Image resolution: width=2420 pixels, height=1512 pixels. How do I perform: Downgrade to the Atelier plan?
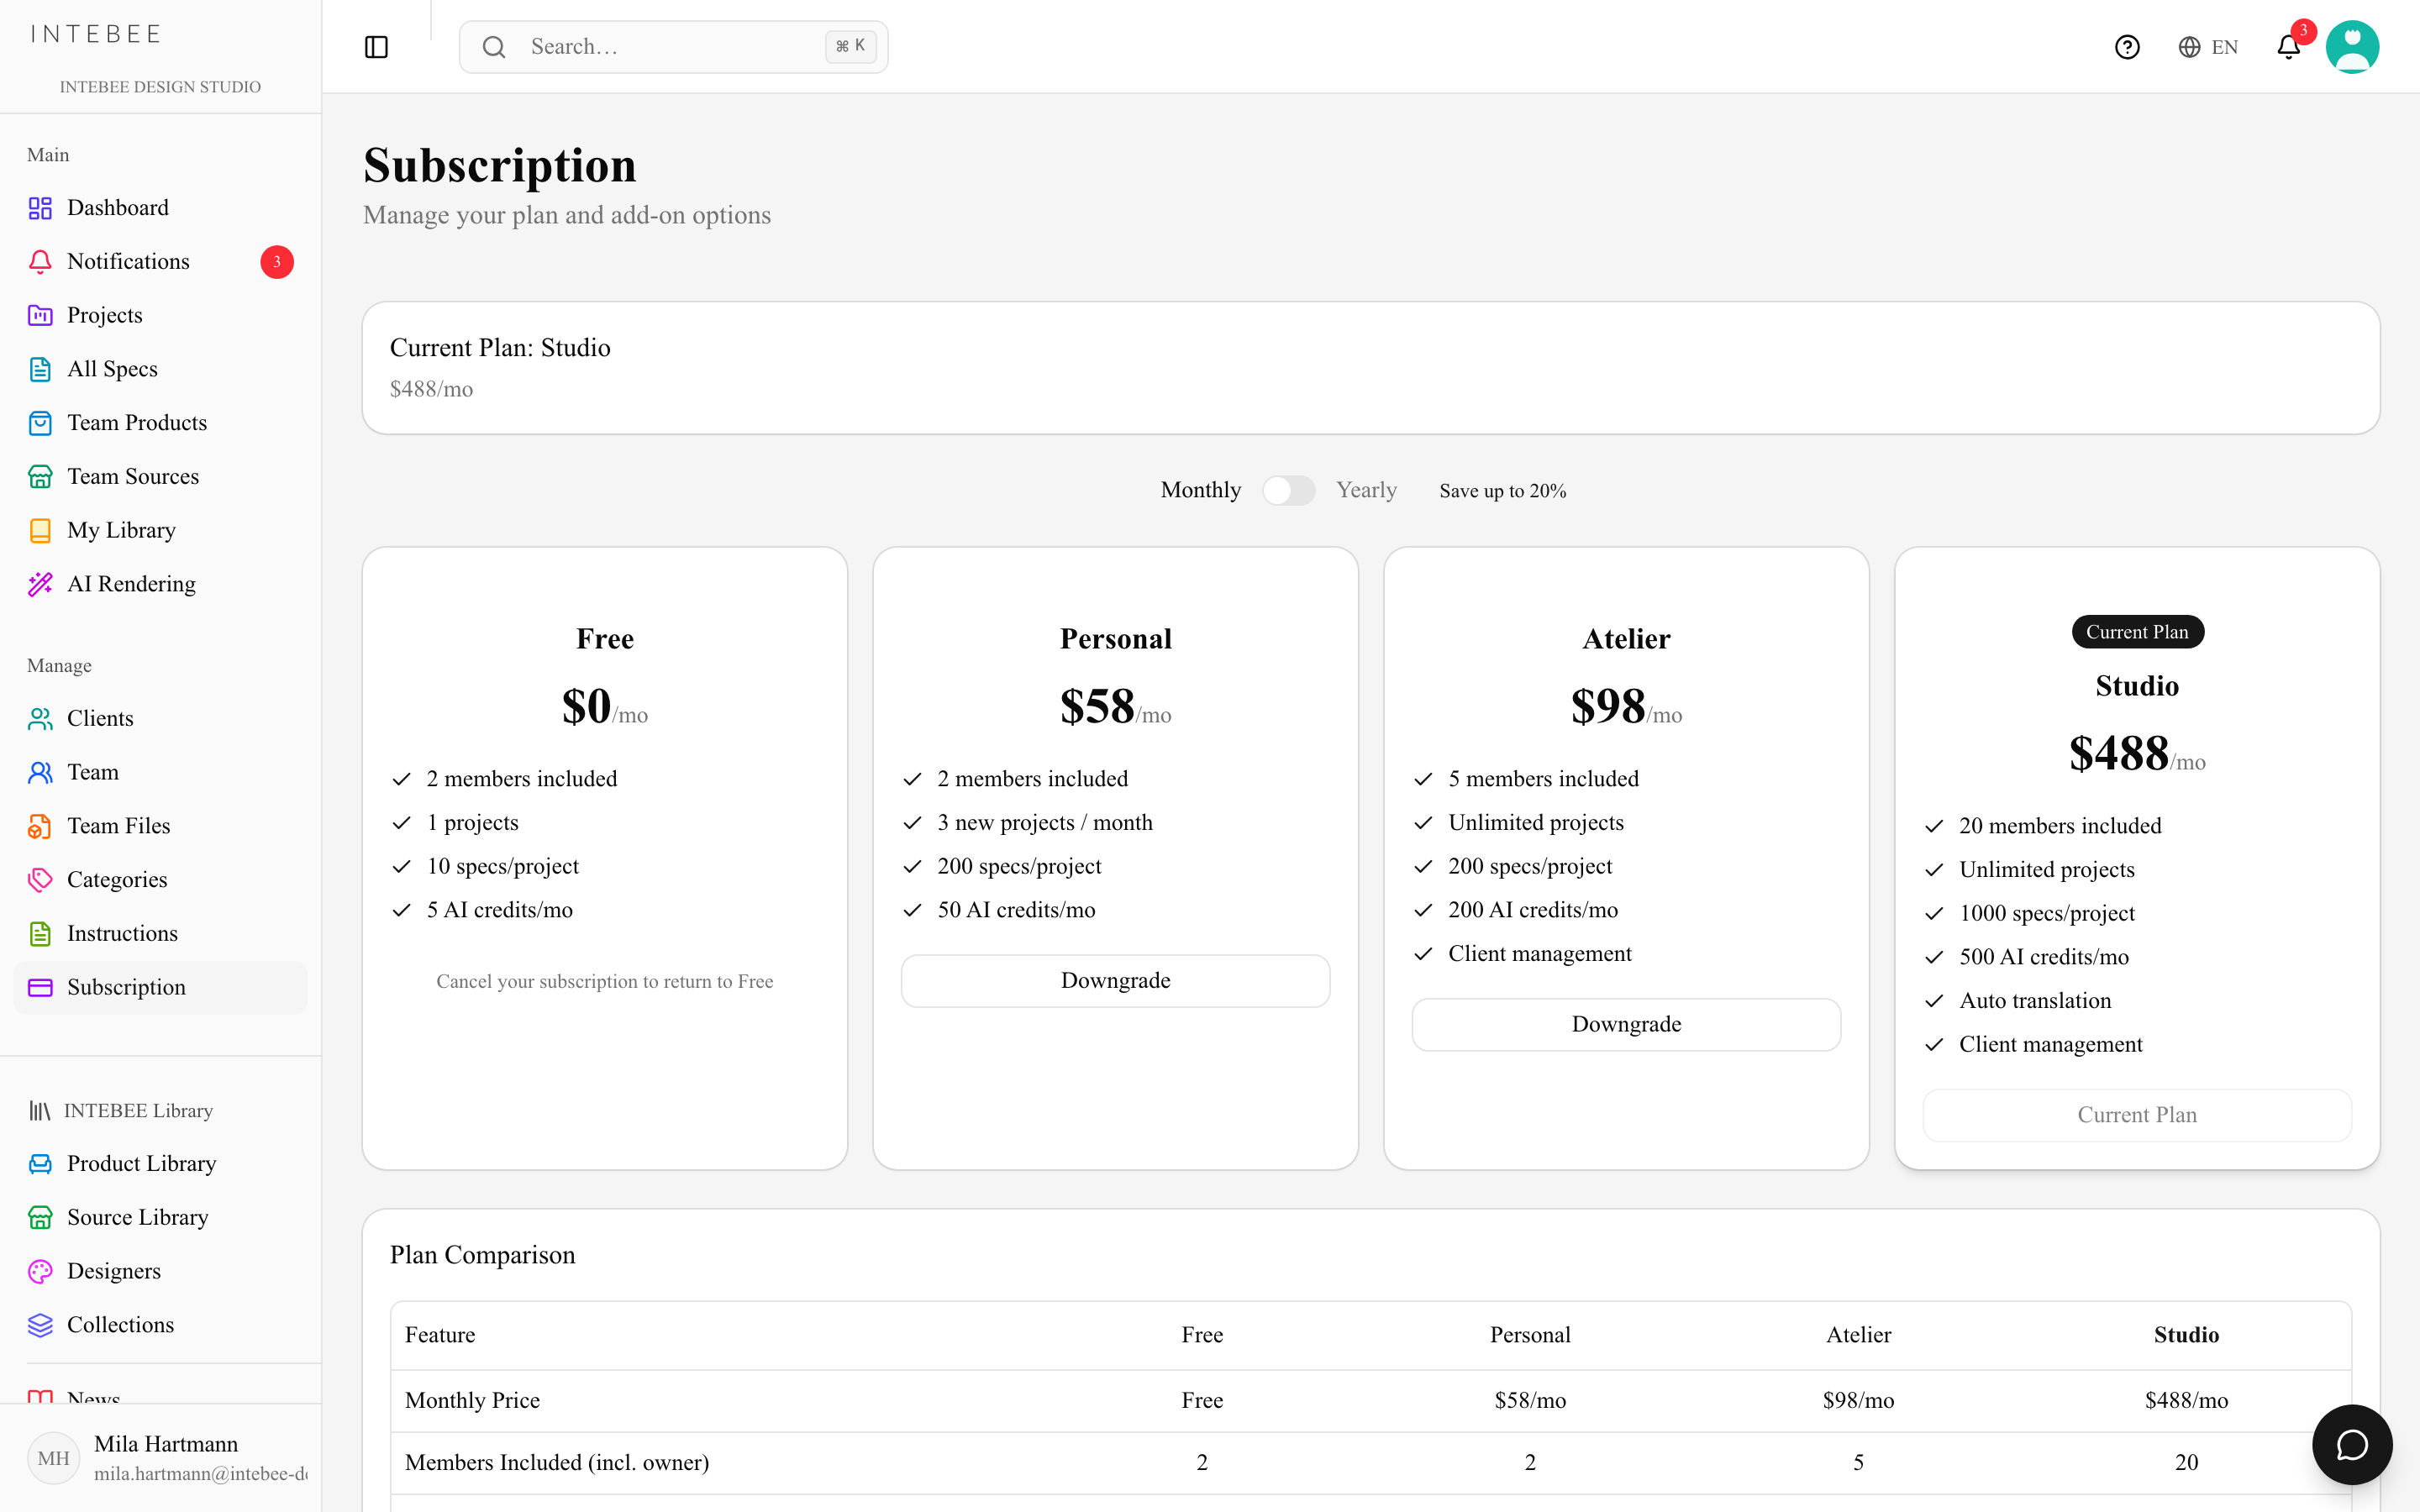click(x=1626, y=1025)
